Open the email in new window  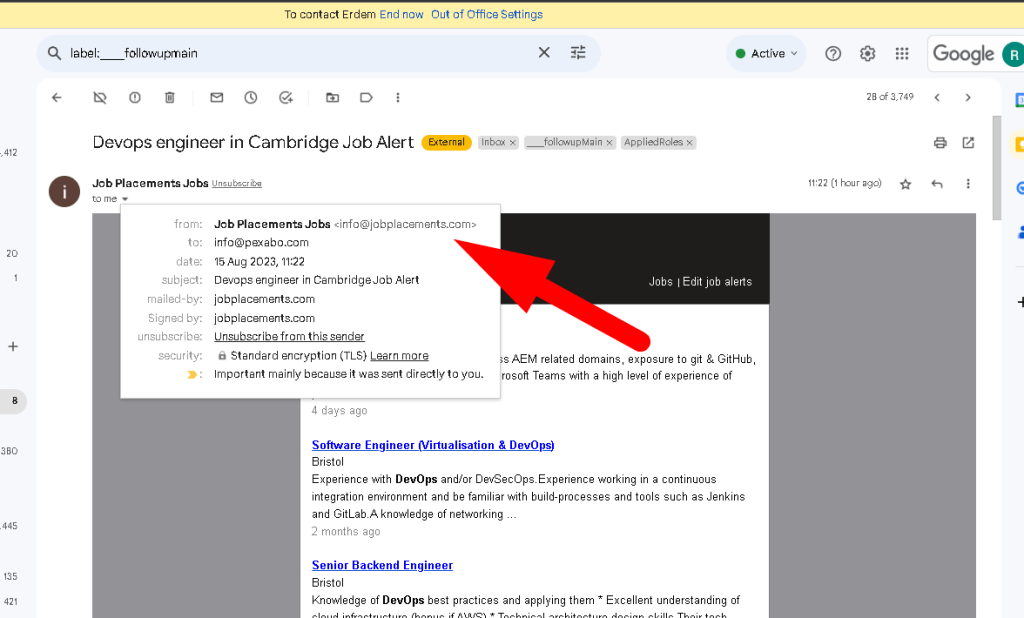(x=968, y=142)
